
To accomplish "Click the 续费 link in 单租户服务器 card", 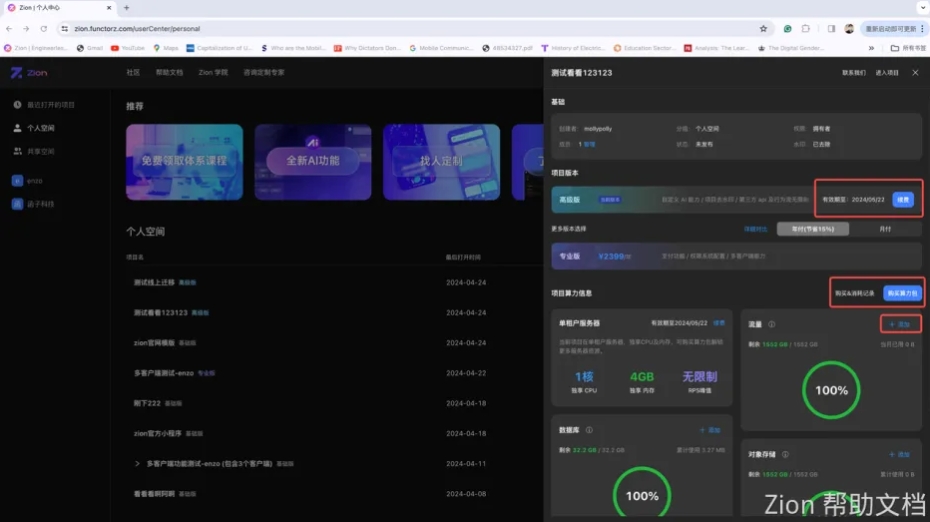I will pos(719,323).
